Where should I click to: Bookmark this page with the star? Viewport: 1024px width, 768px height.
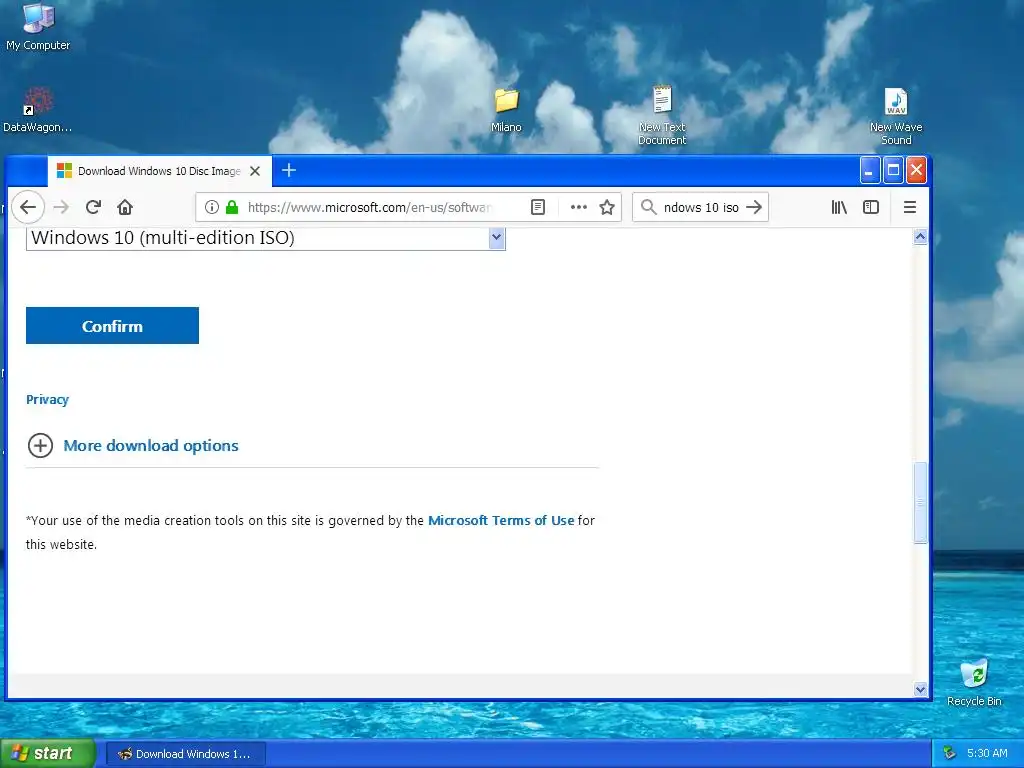[x=607, y=207]
